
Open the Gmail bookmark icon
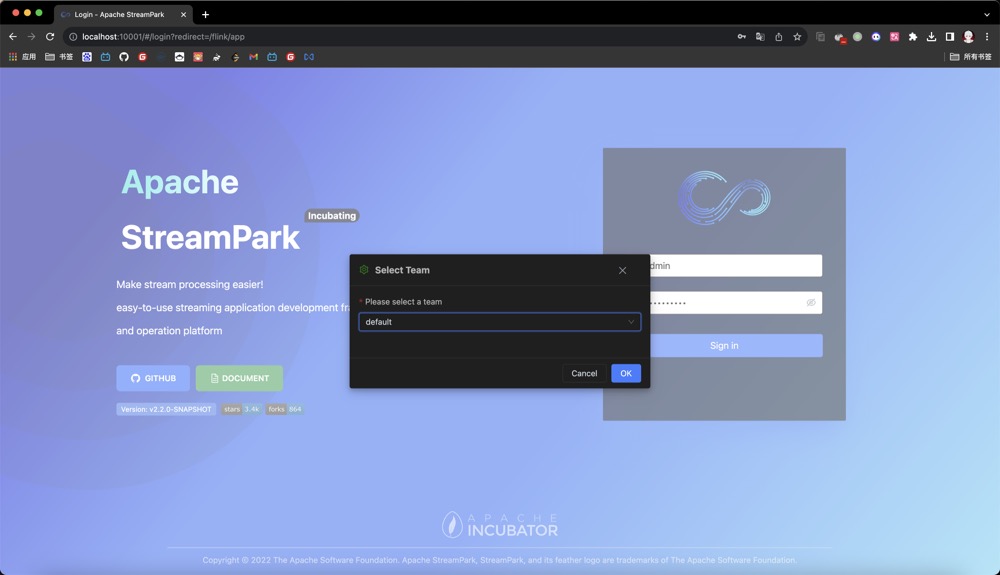tap(253, 57)
